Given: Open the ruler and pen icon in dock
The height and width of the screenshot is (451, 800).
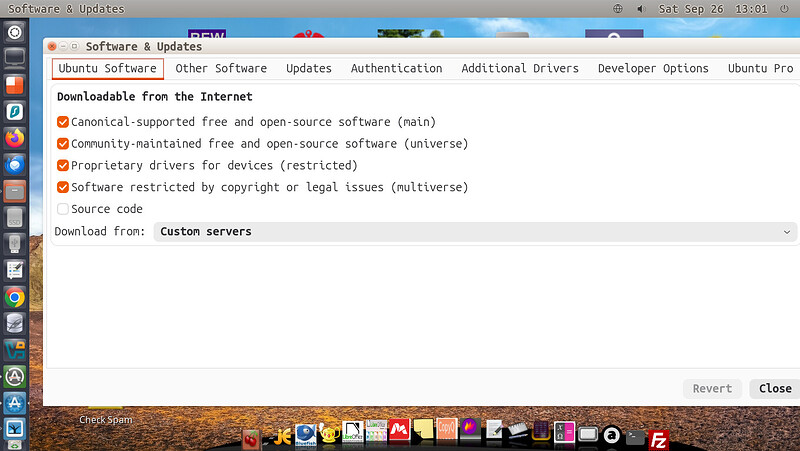Looking at the screenshot, I should [x=517, y=430].
